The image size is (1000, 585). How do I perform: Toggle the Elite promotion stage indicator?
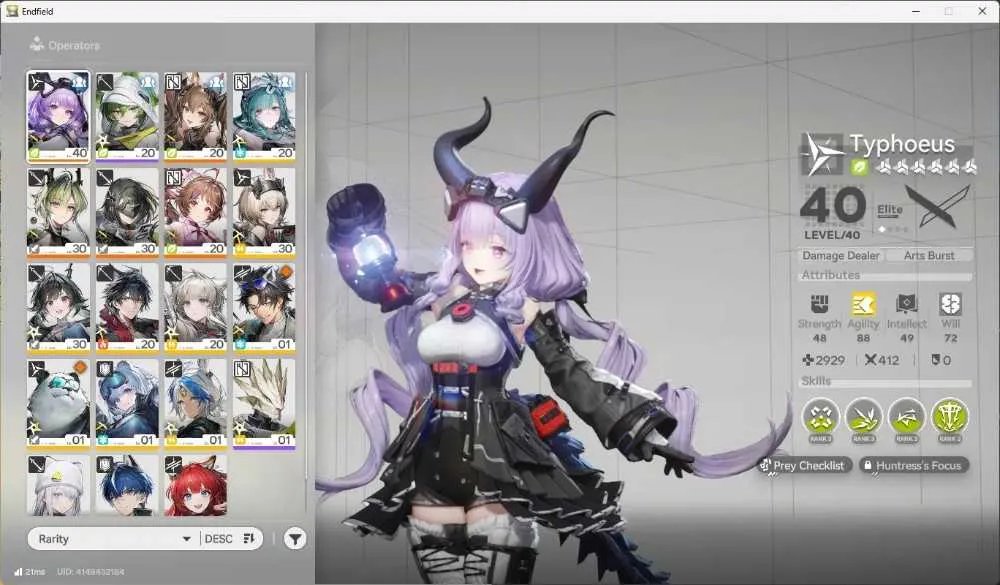890,217
